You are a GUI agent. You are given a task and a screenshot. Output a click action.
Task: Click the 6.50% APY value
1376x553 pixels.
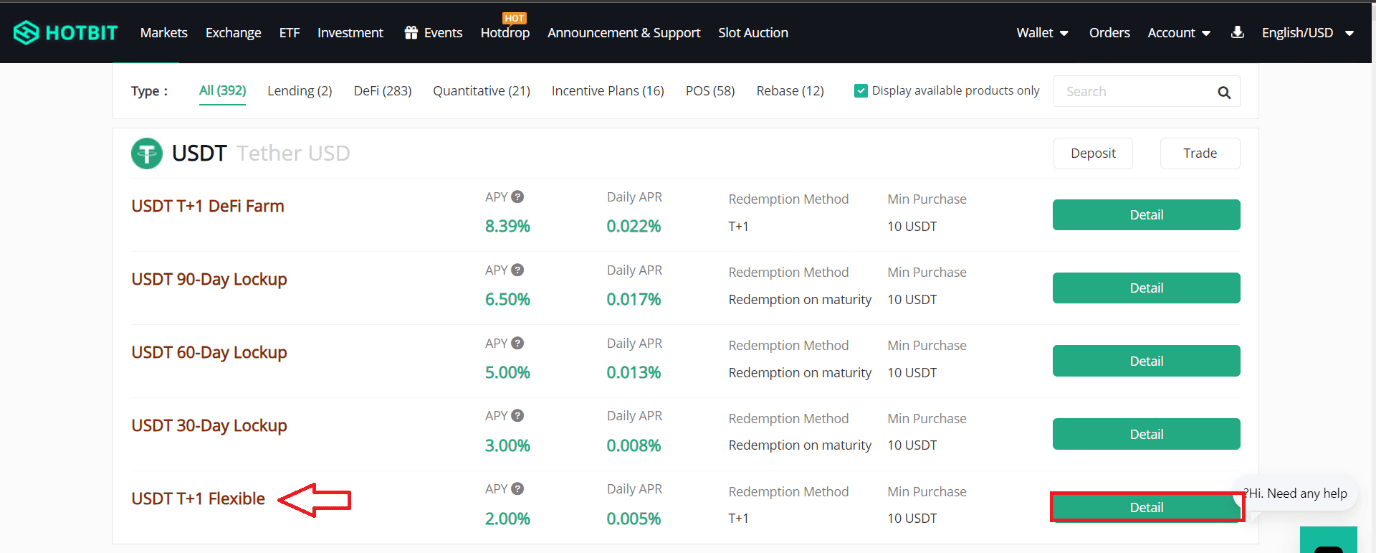(508, 299)
